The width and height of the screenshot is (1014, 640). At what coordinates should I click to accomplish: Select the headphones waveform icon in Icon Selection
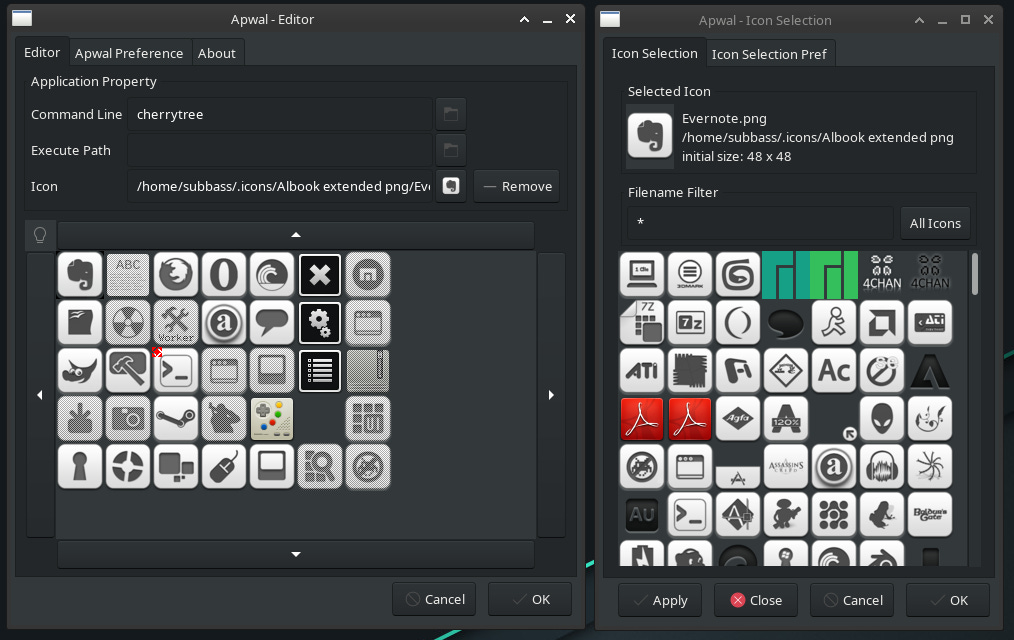[x=881, y=466]
